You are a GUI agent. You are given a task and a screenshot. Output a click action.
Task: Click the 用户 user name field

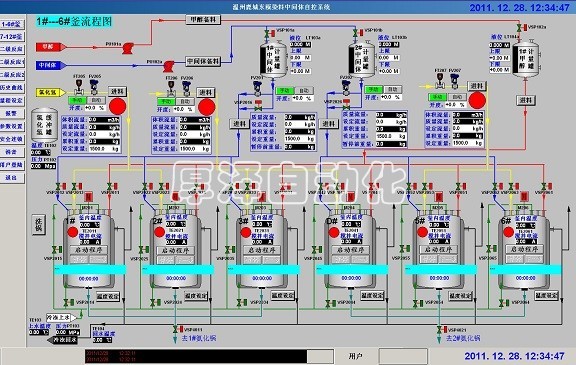coord(403,356)
